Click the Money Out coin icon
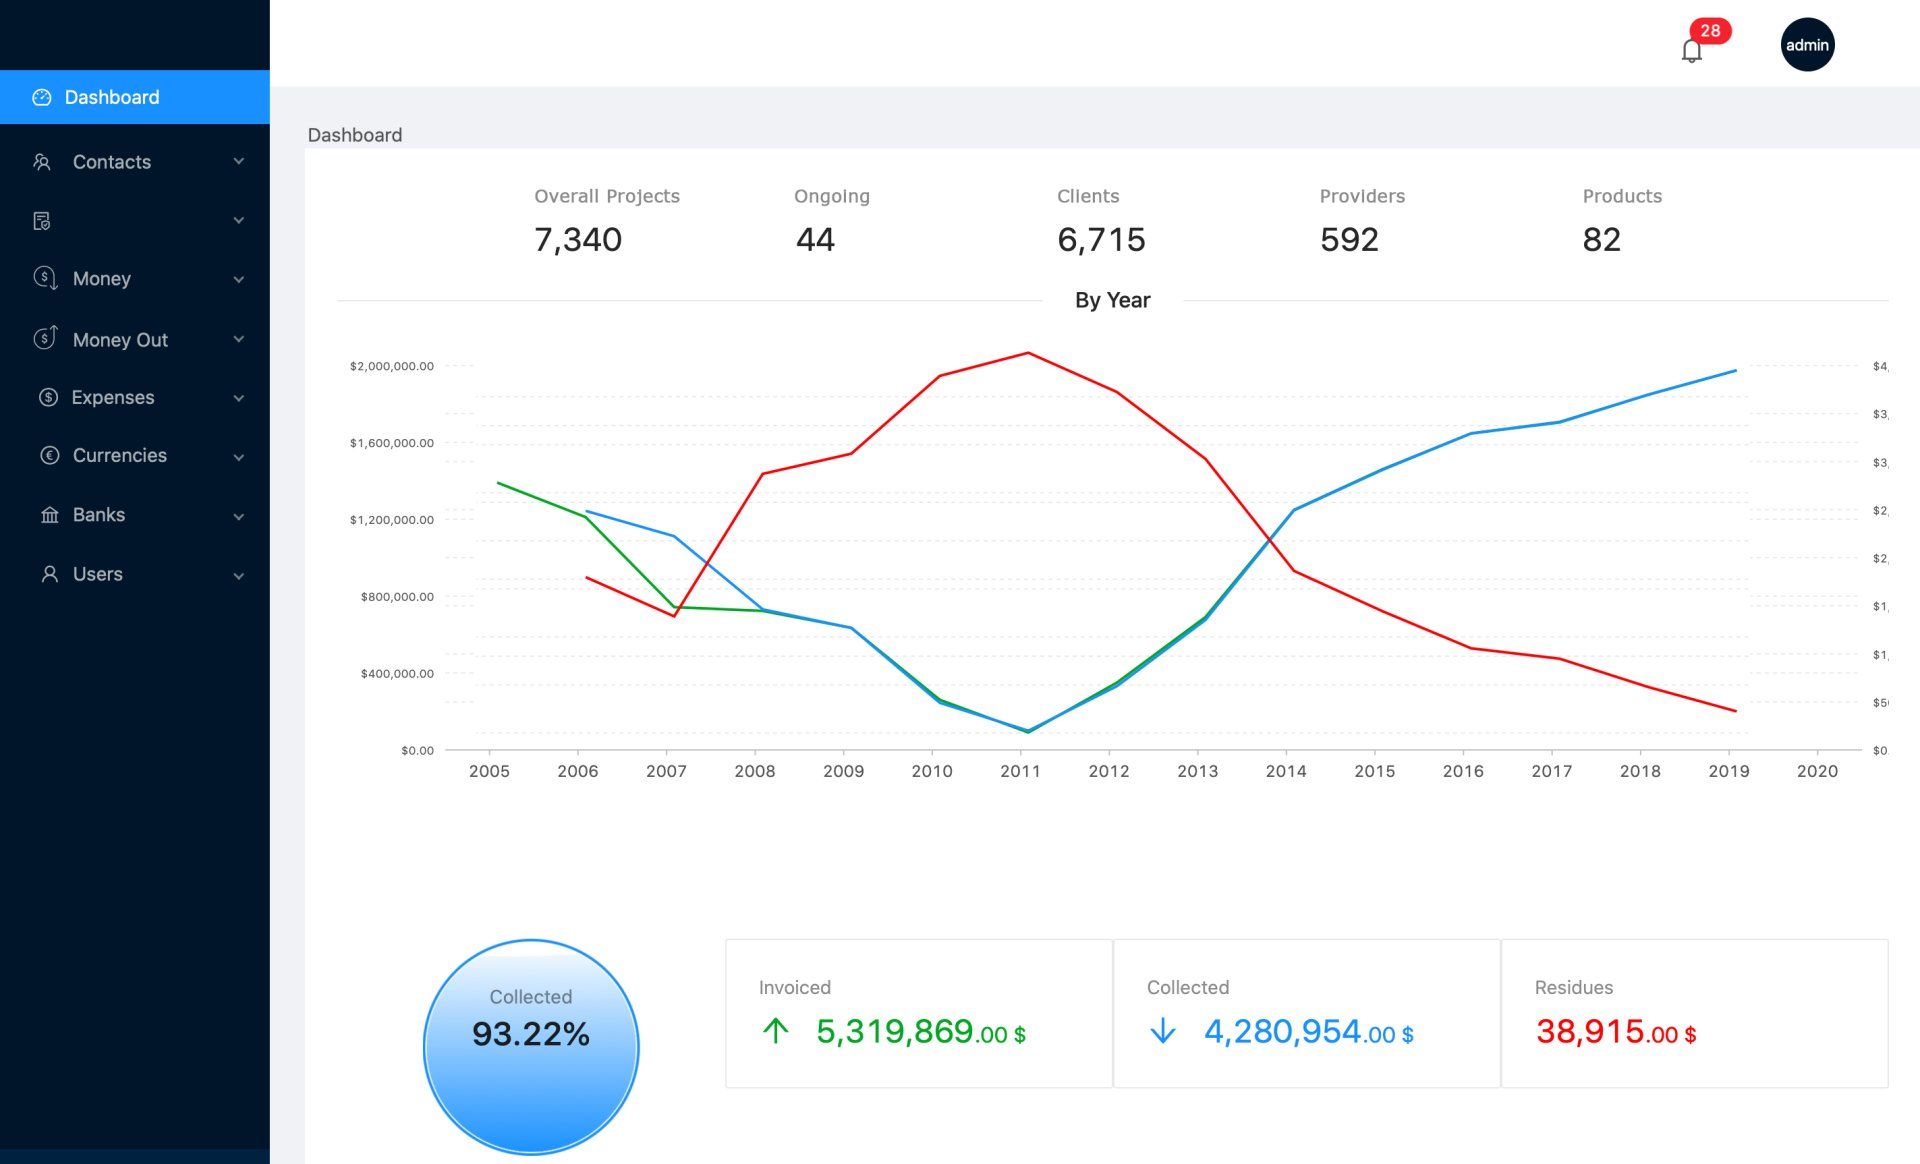This screenshot has height=1164, width=1920. pyautogui.click(x=45, y=338)
